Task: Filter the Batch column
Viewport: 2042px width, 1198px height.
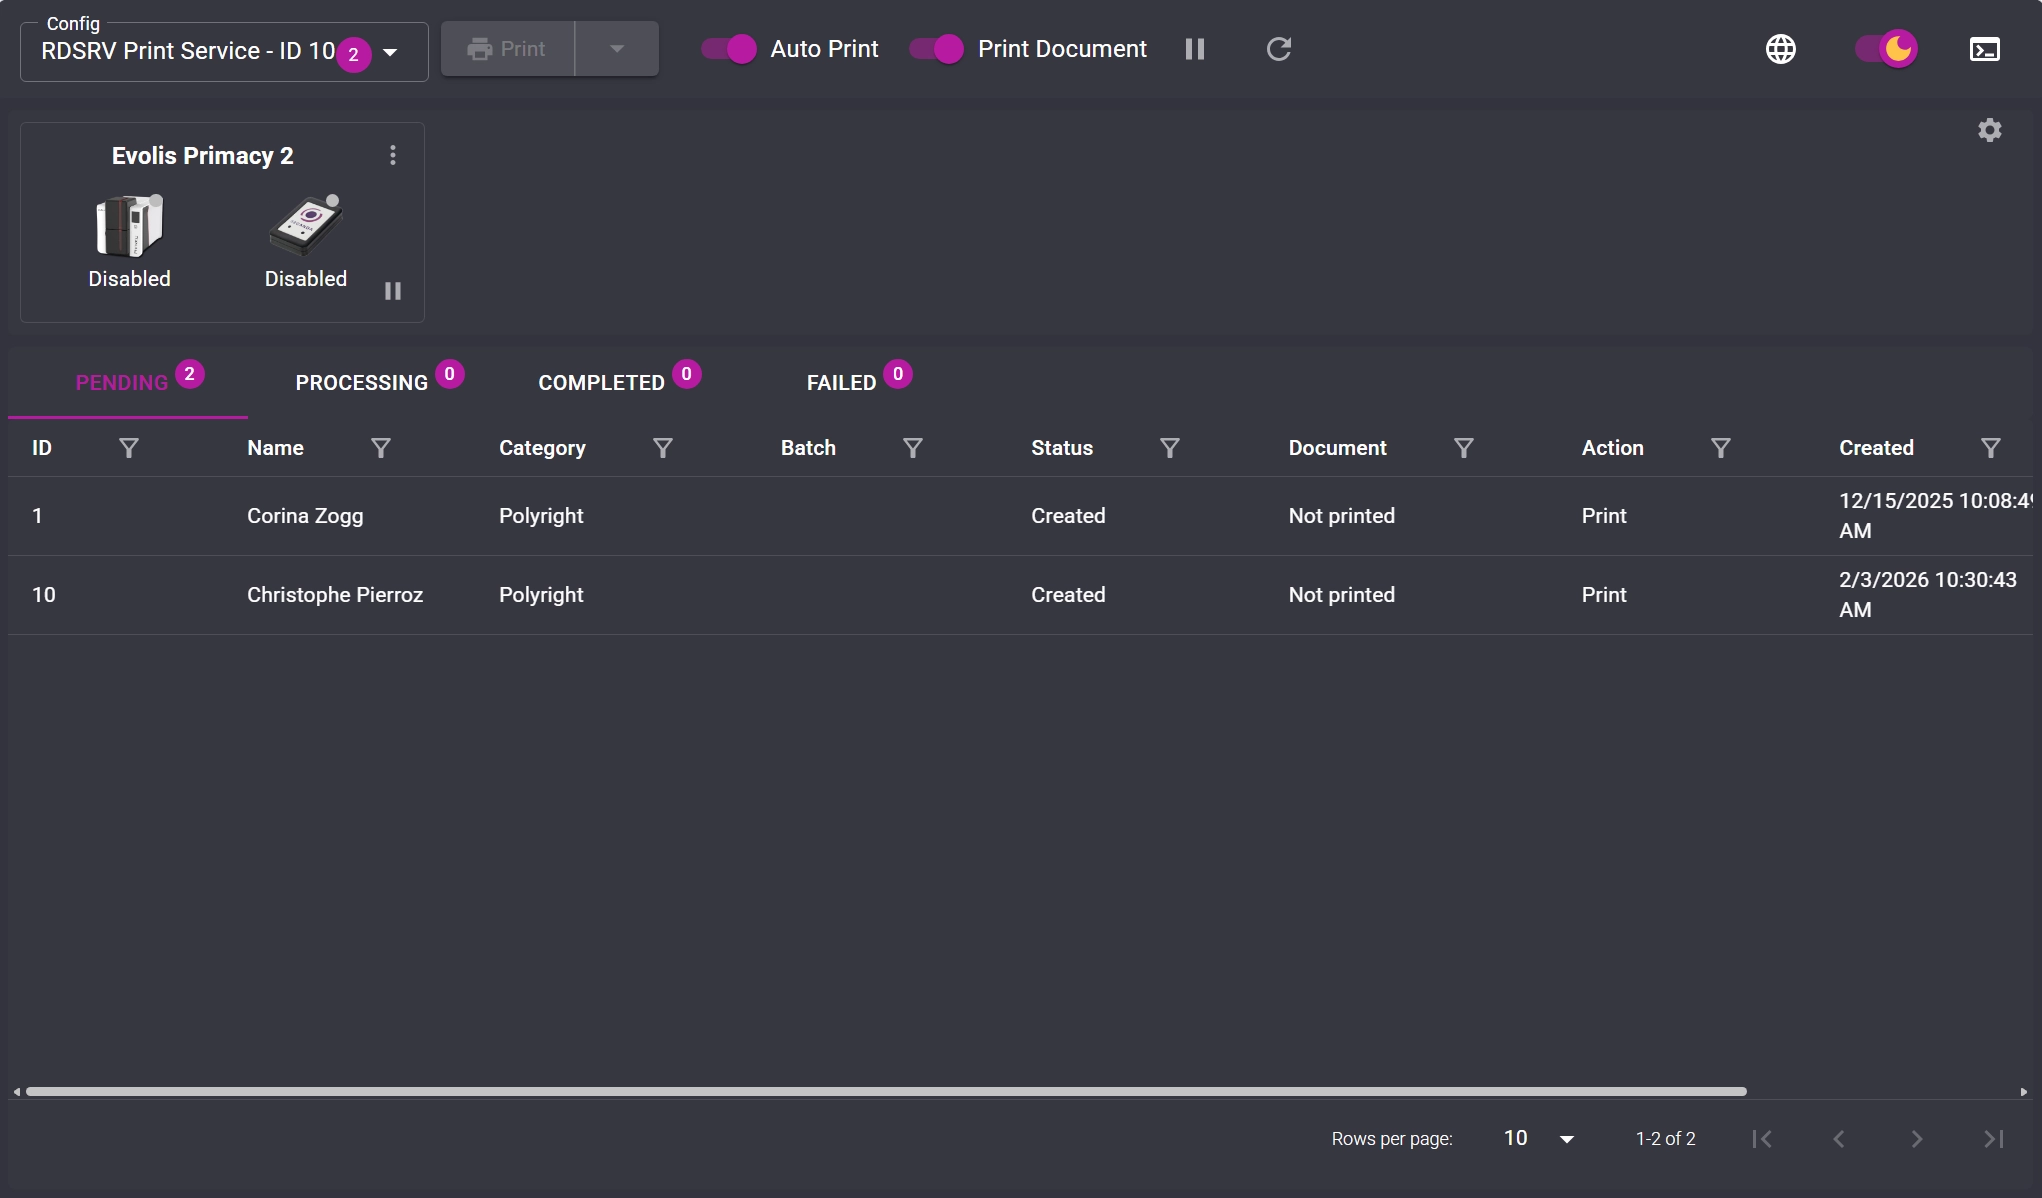Action: coord(913,448)
